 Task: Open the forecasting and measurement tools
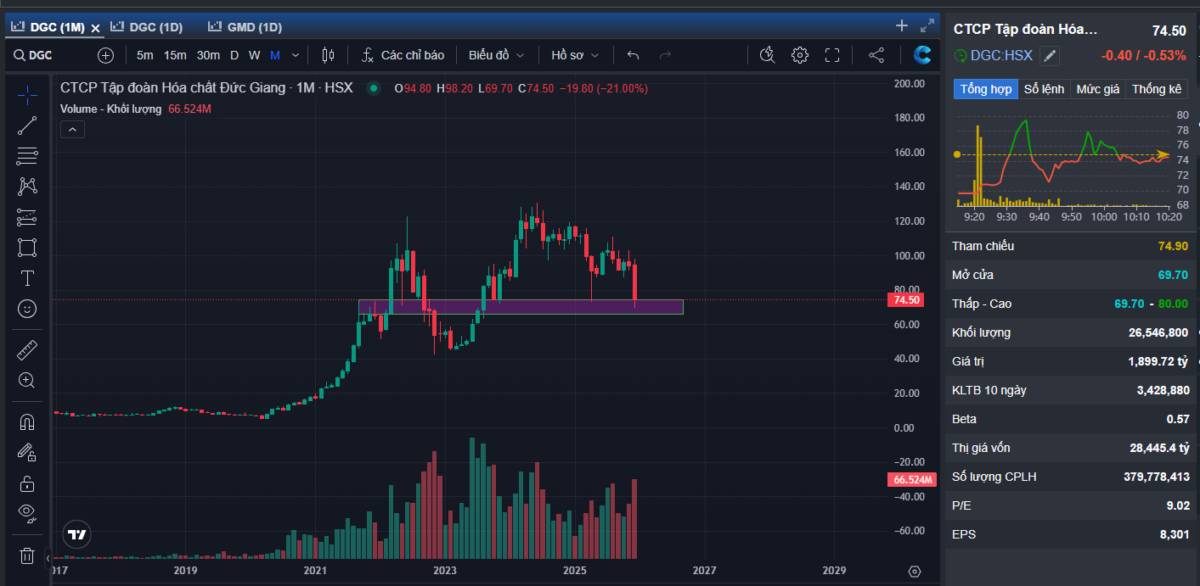(27, 217)
